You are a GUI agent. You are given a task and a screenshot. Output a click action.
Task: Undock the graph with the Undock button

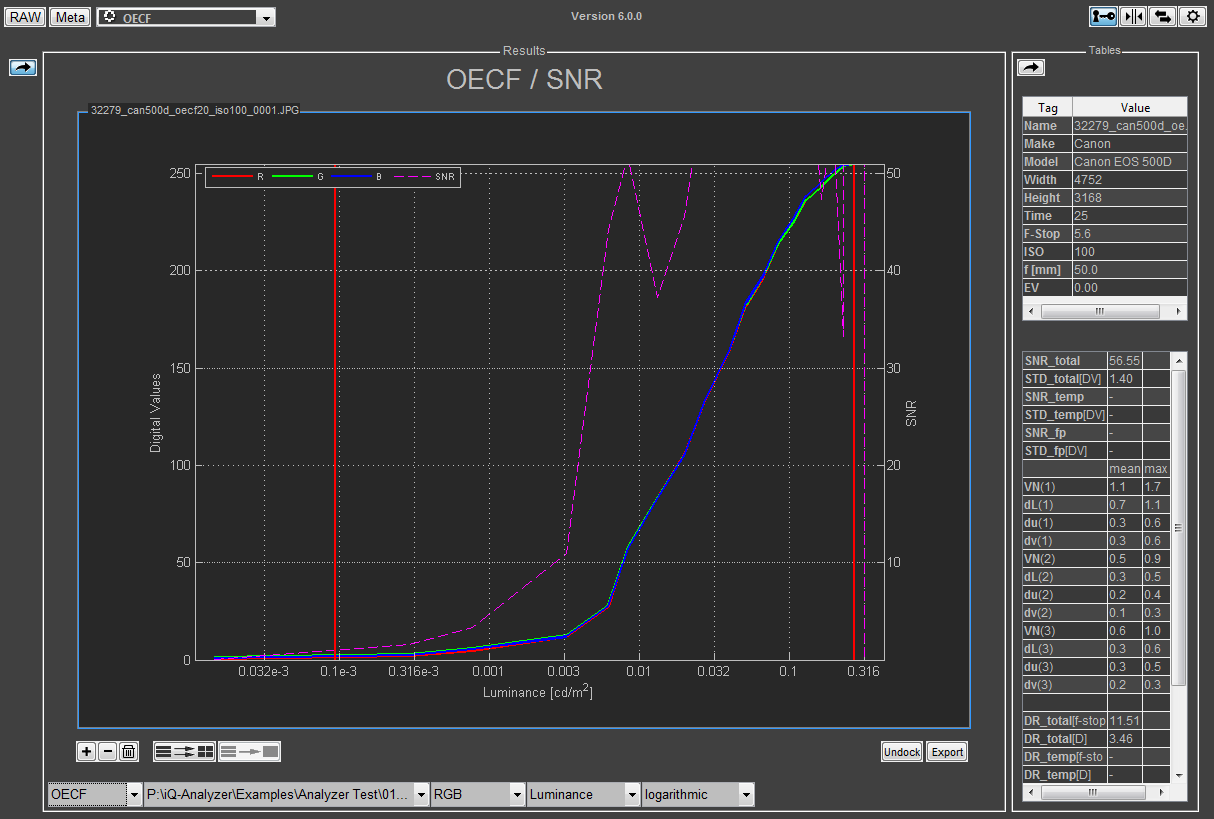pyautogui.click(x=901, y=751)
